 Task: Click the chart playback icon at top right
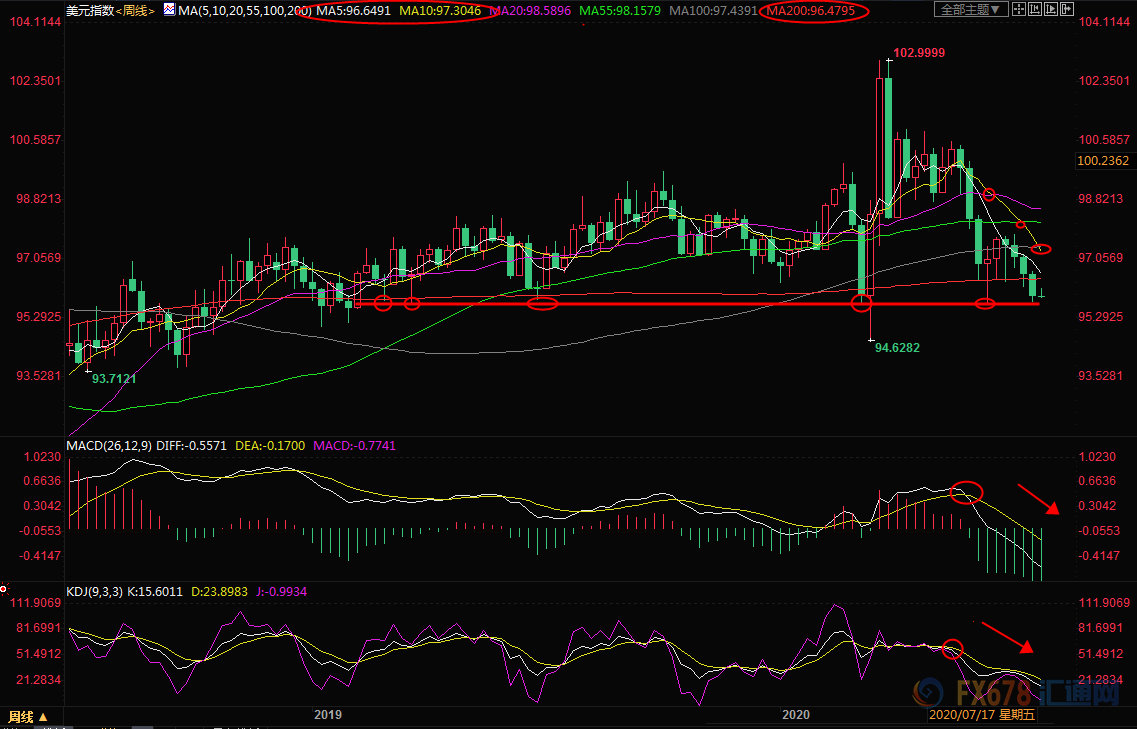tap(1051, 9)
